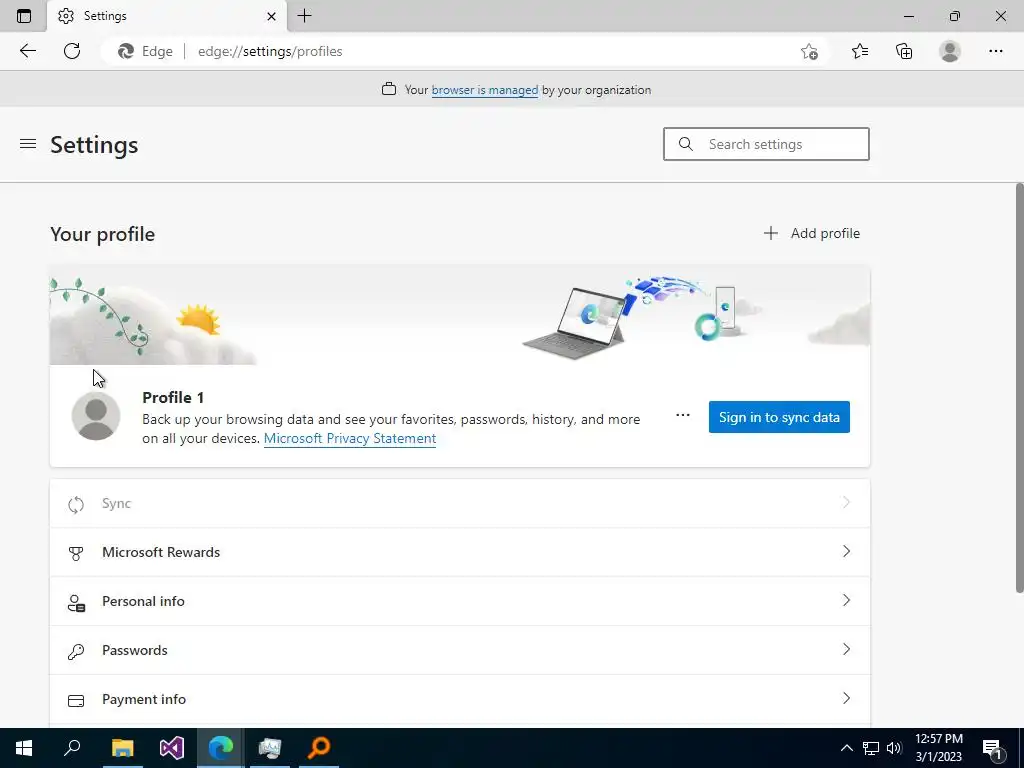Open the settings hamburger menu
The width and height of the screenshot is (1024, 768).
28,144
